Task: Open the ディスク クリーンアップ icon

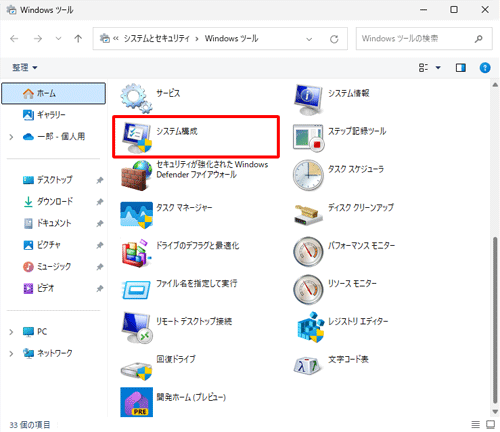Action: [308, 215]
